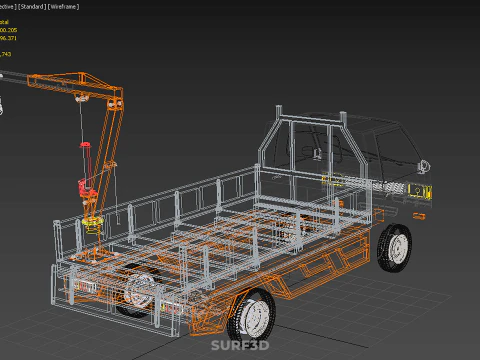Open the [Wireframe] viewport display mode menu
The width and height of the screenshot is (480, 360).
pos(63,7)
